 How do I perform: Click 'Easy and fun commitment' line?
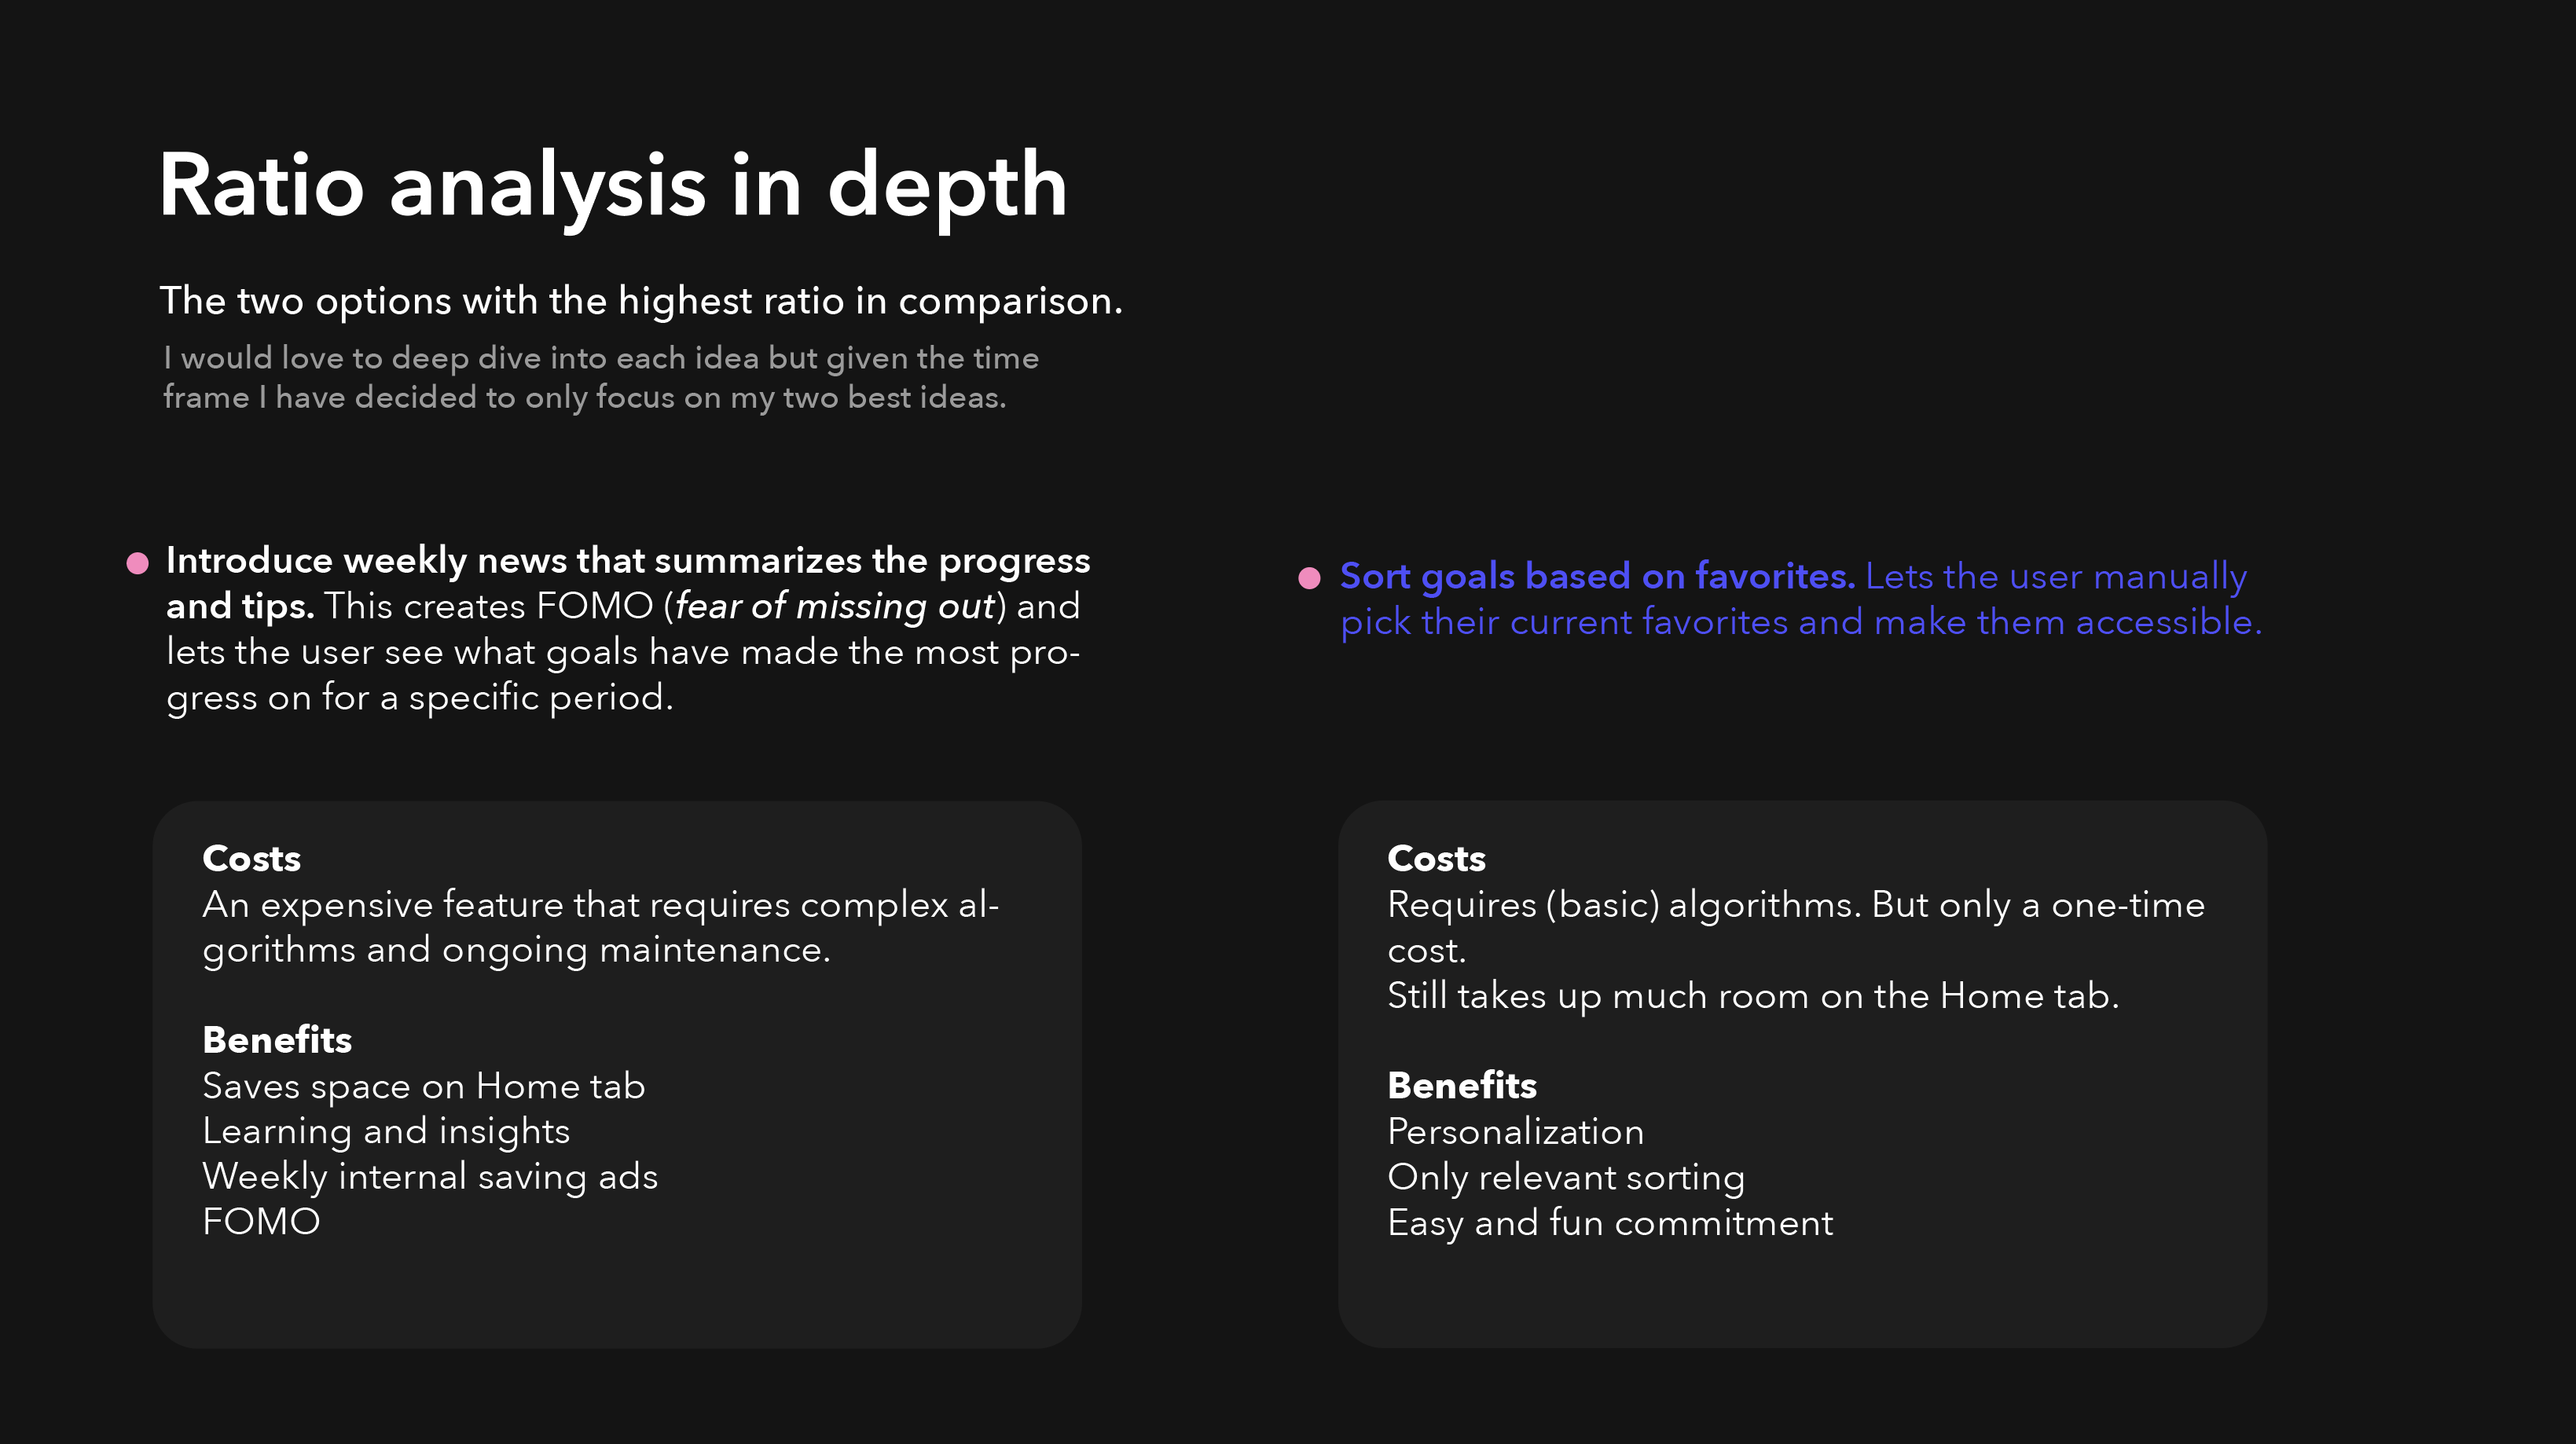click(x=1610, y=1223)
